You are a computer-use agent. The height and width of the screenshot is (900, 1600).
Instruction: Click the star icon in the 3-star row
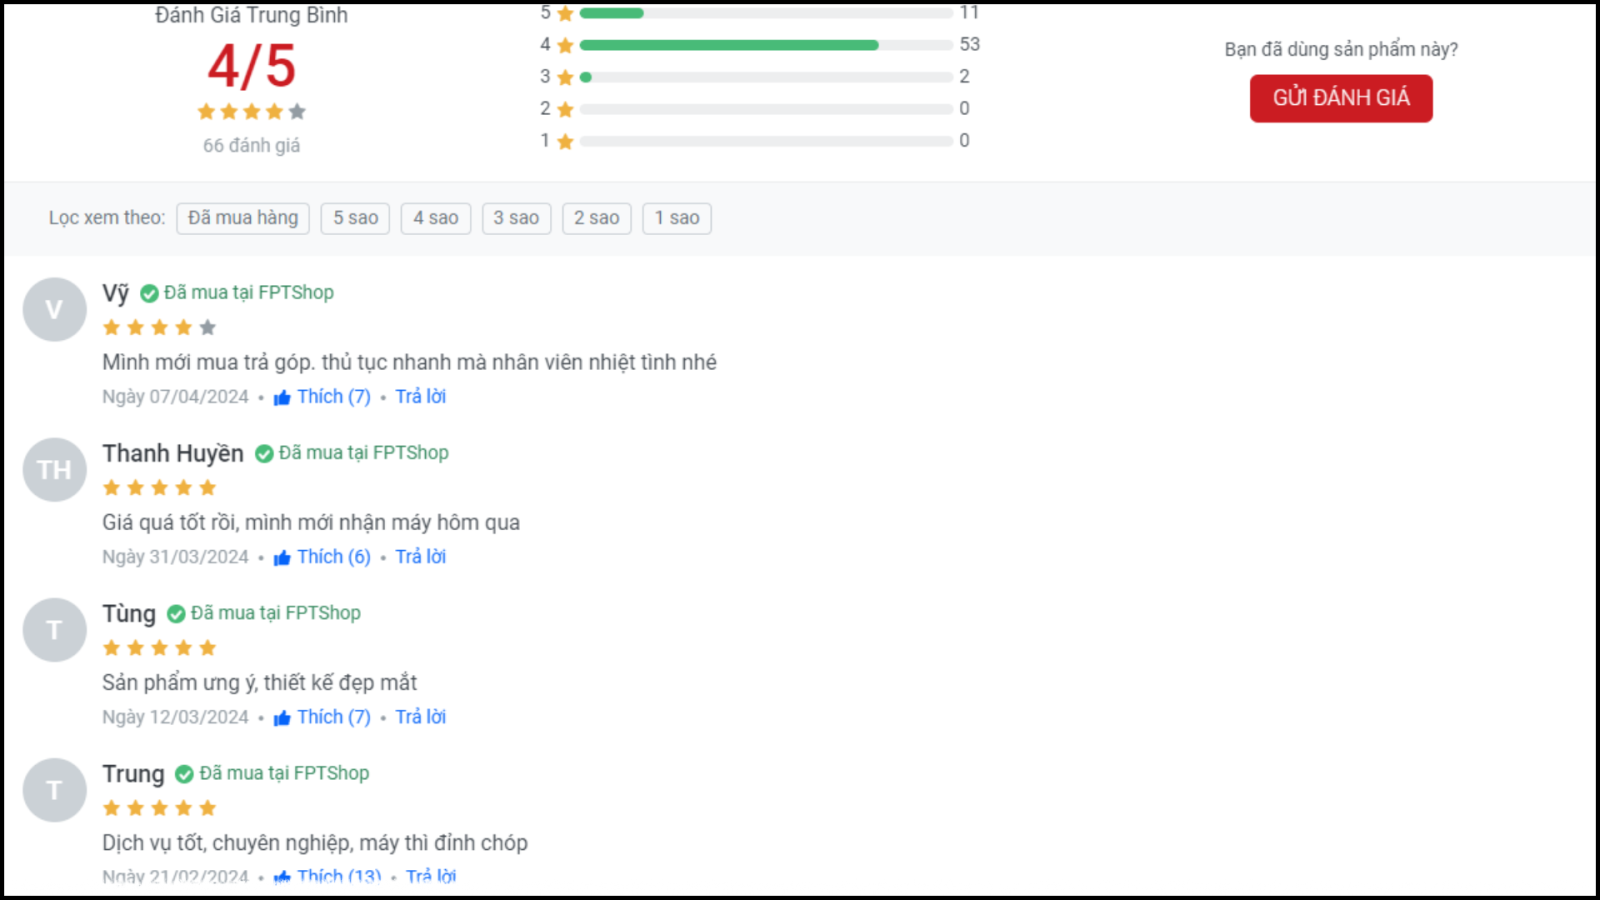click(565, 77)
